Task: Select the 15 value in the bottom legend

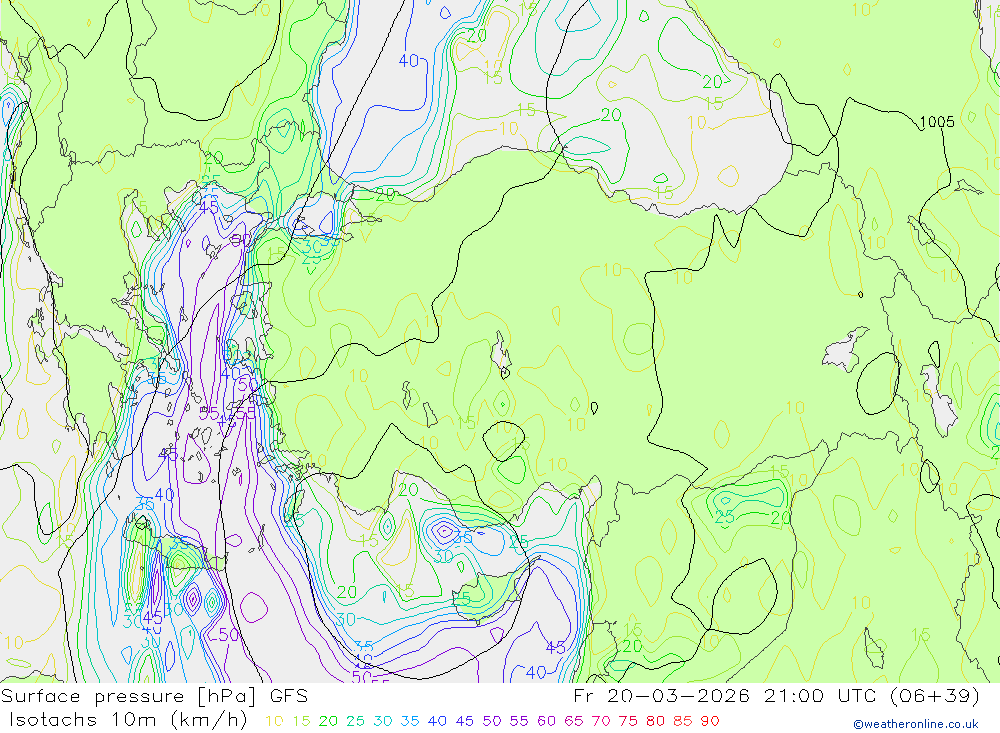Action: pos(301,721)
